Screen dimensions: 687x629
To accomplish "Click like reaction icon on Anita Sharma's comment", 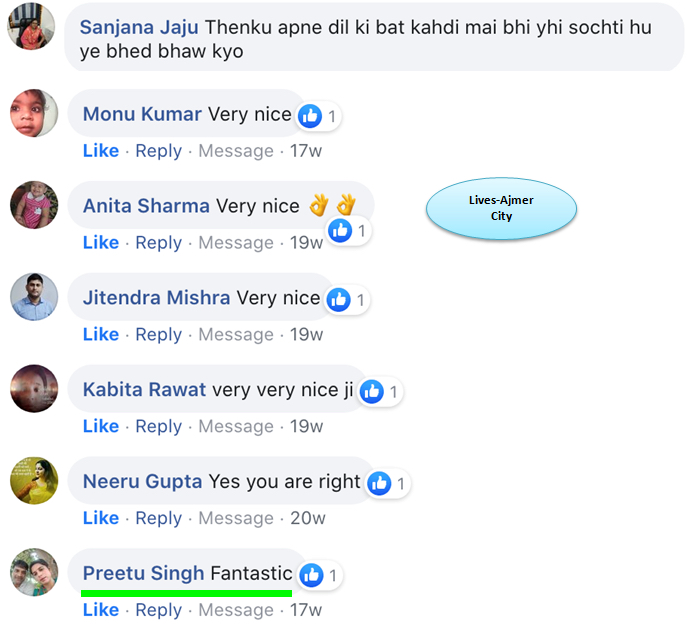I will point(340,231).
